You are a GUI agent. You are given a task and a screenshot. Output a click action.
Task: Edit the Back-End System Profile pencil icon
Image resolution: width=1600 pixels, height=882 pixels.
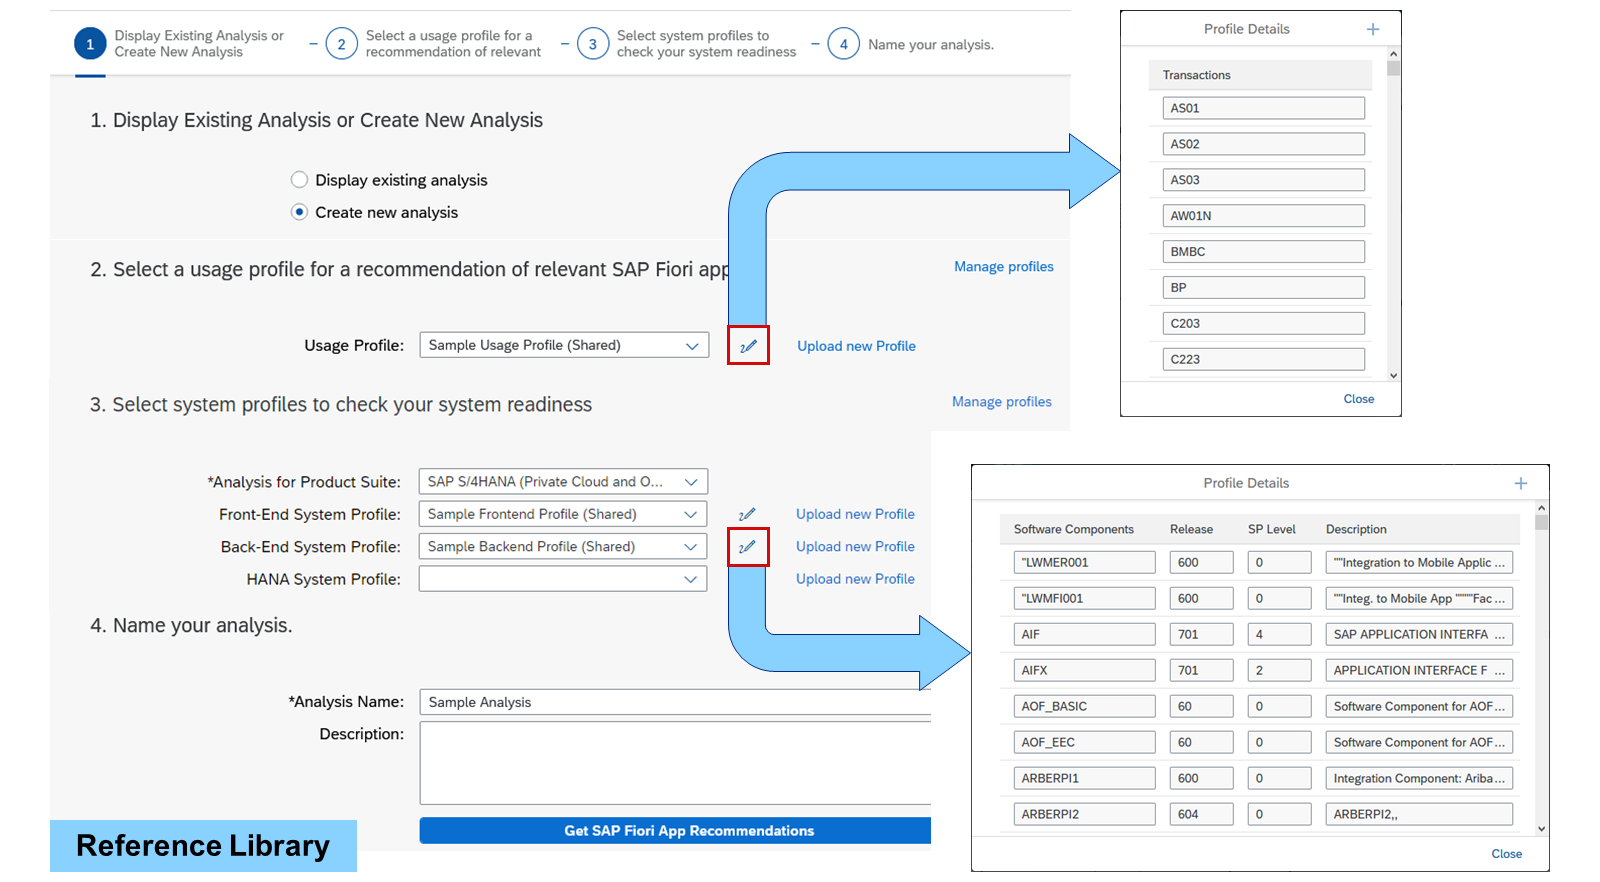[747, 547]
